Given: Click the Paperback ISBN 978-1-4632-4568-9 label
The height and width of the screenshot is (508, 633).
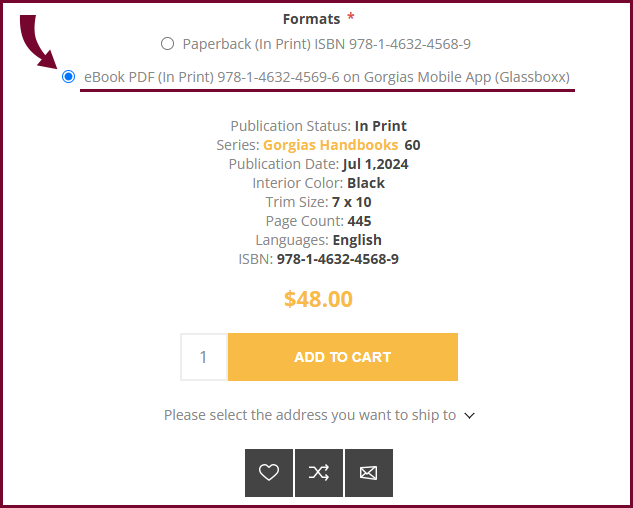Looking at the screenshot, I should (327, 44).
